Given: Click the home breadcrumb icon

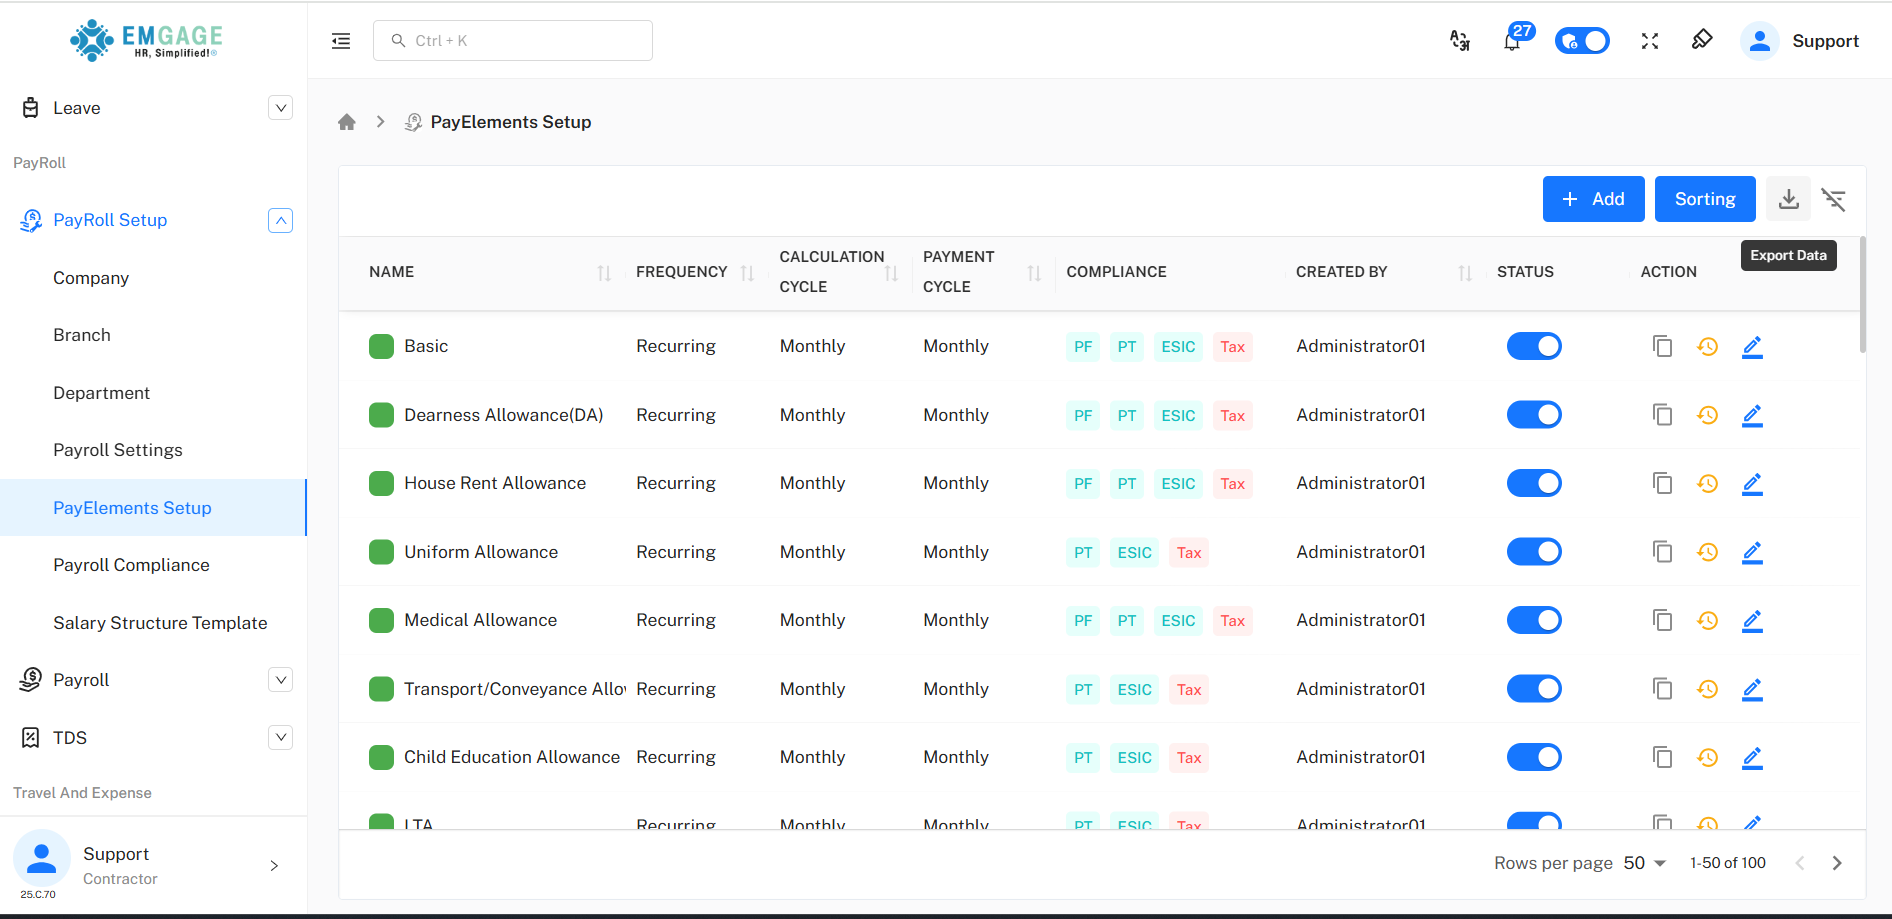Looking at the screenshot, I should coord(347,122).
